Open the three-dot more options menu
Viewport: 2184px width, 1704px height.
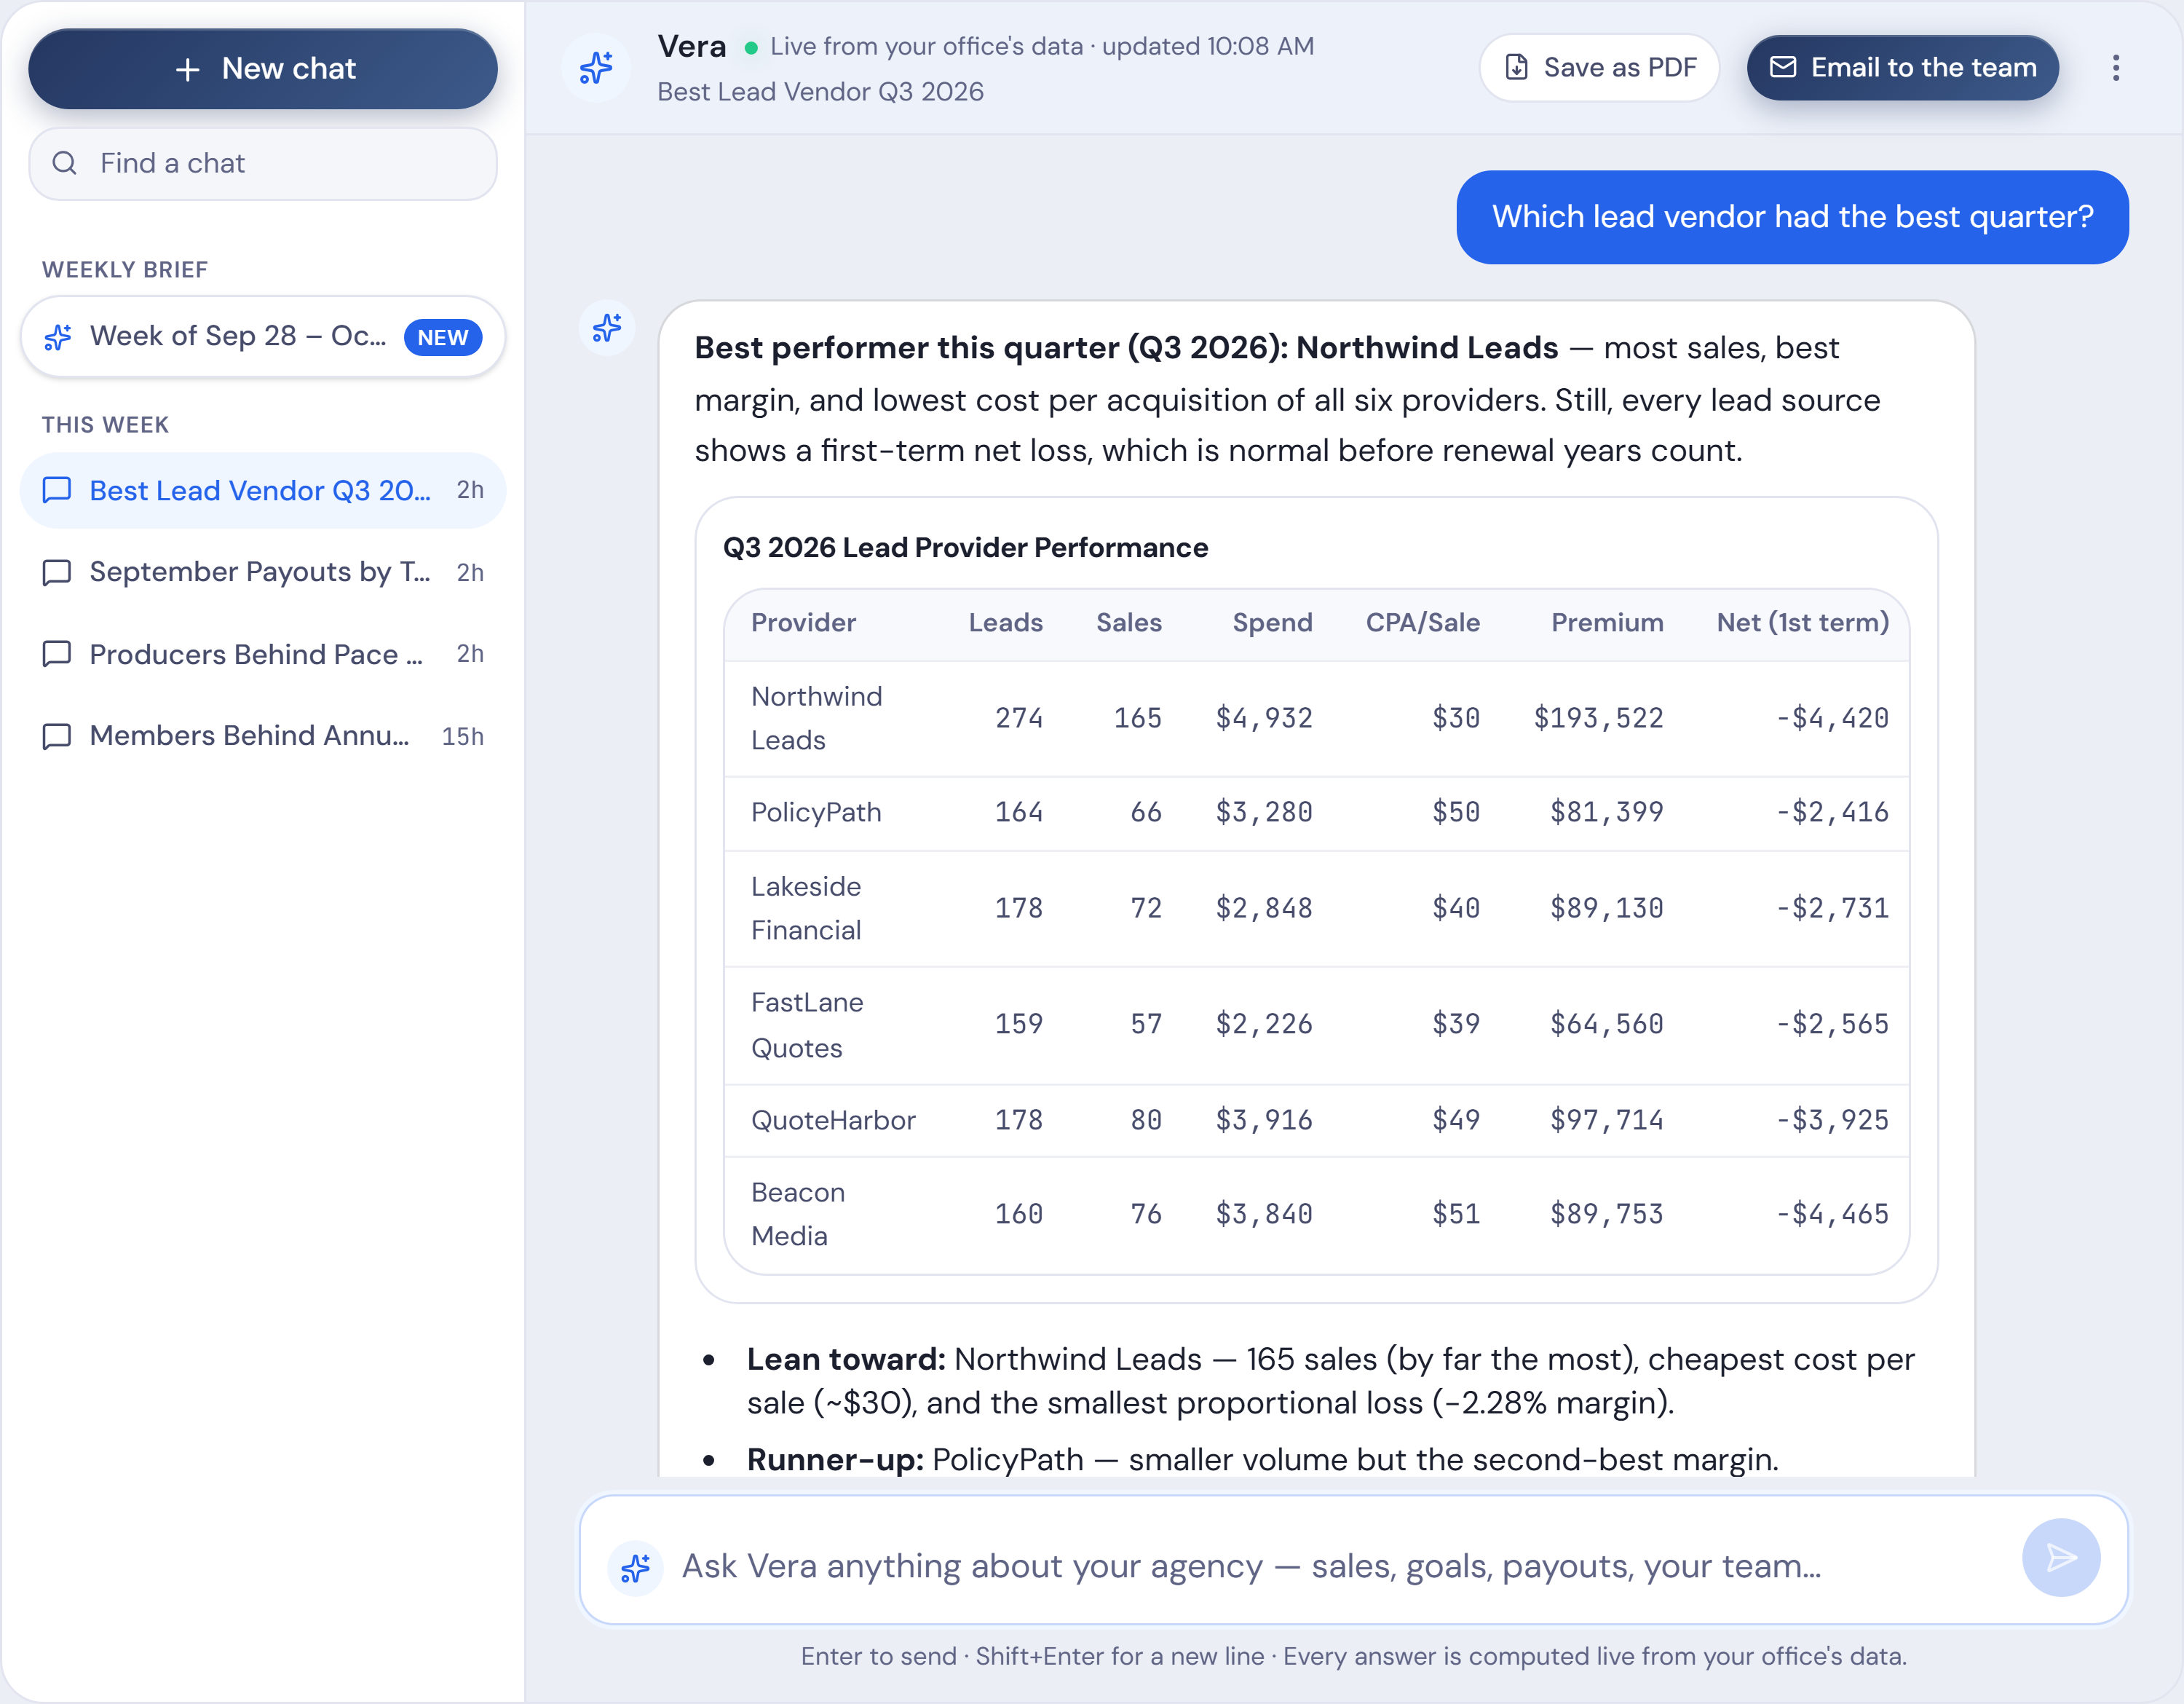pos(2115,68)
